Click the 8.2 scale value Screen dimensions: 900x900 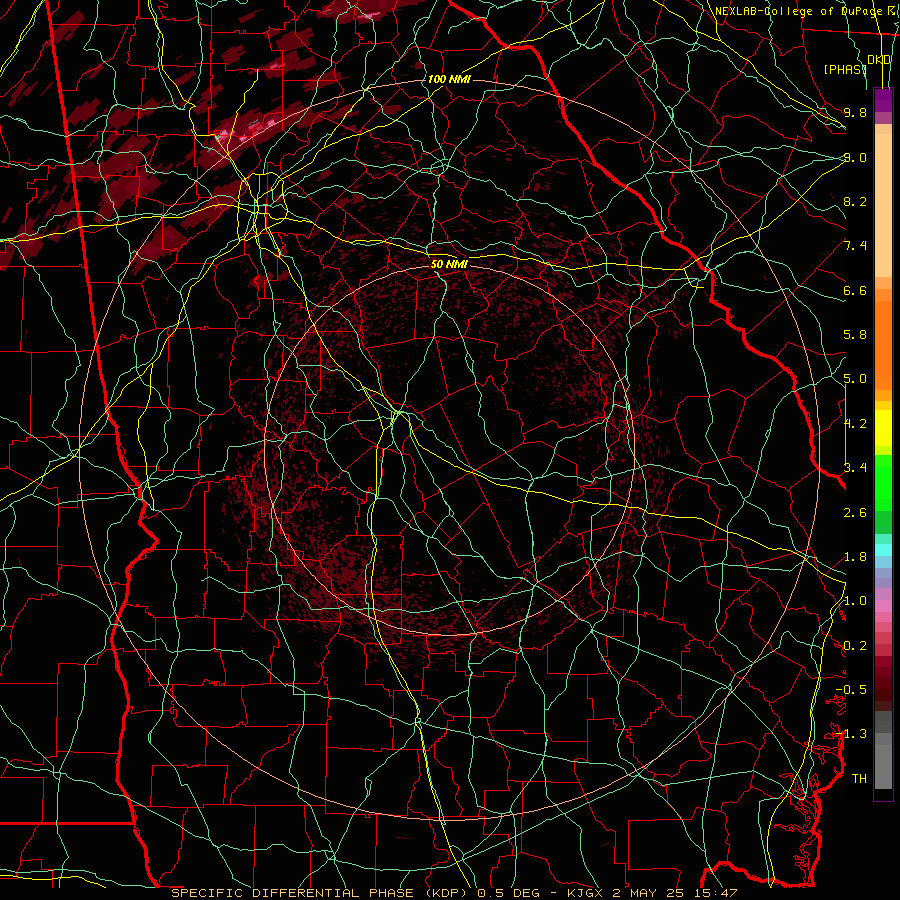(855, 201)
